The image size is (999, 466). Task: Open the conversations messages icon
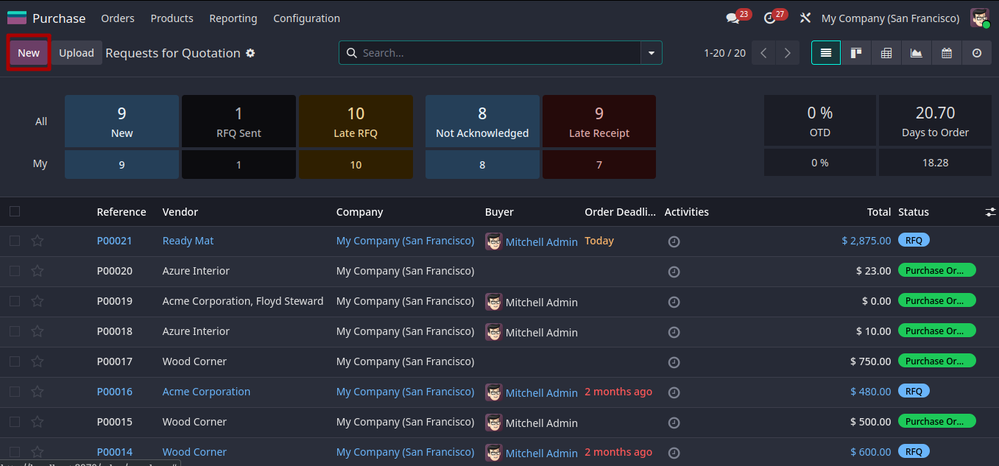tap(733, 18)
